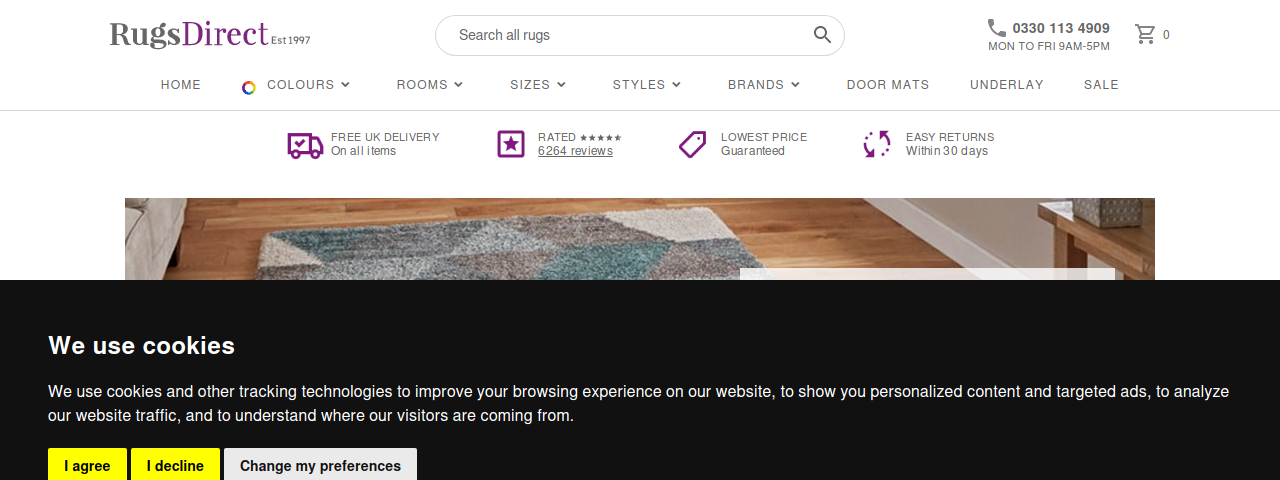The image size is (1280, 480).
Task: Open the Sale menu item
Action: pyautogui.click(x=1101, y=85)
